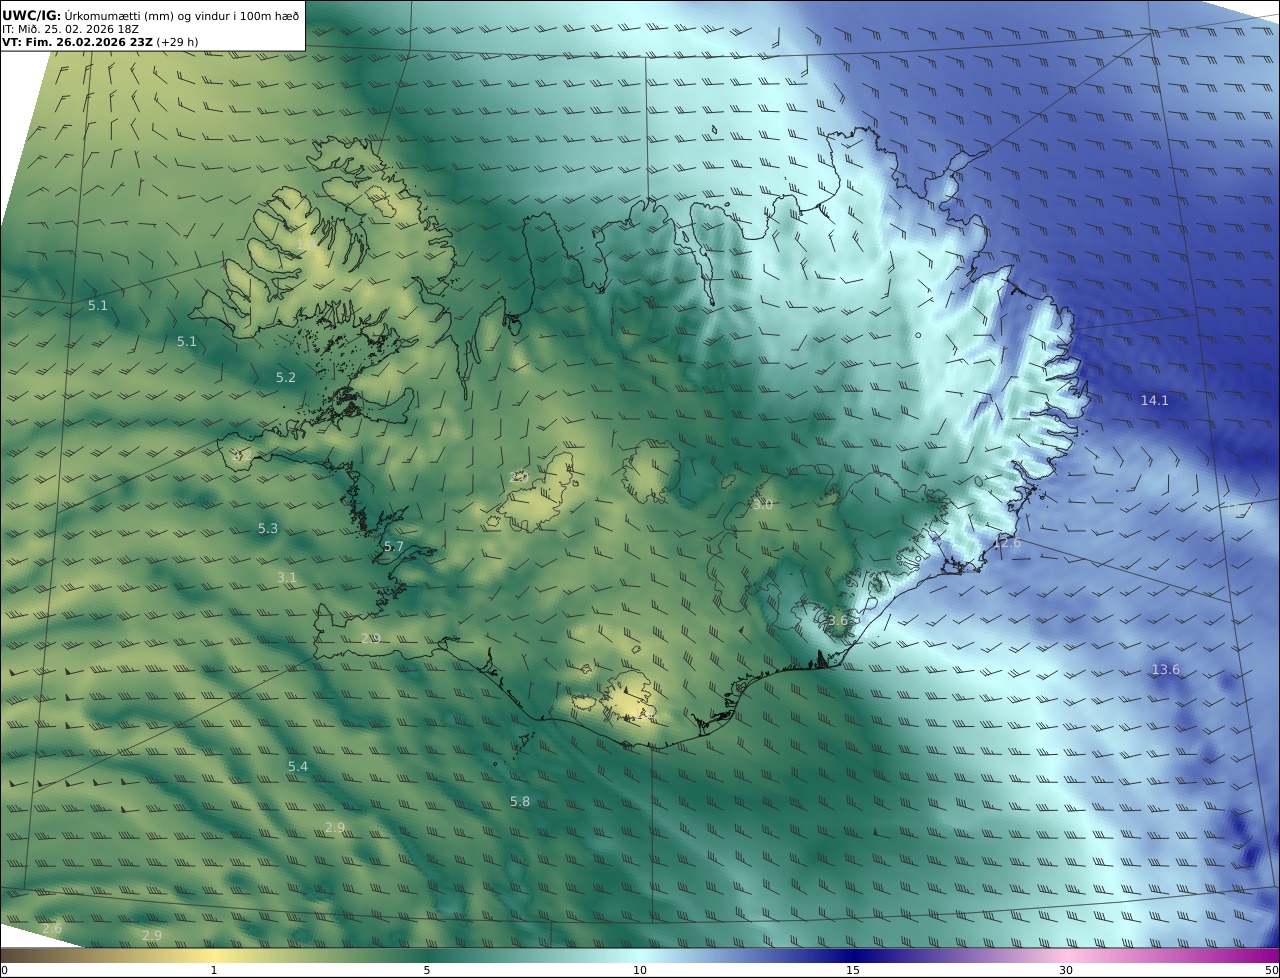
Task: Pick the 3.1 value label
Action: pyautogui.click(x=287, y=578)
